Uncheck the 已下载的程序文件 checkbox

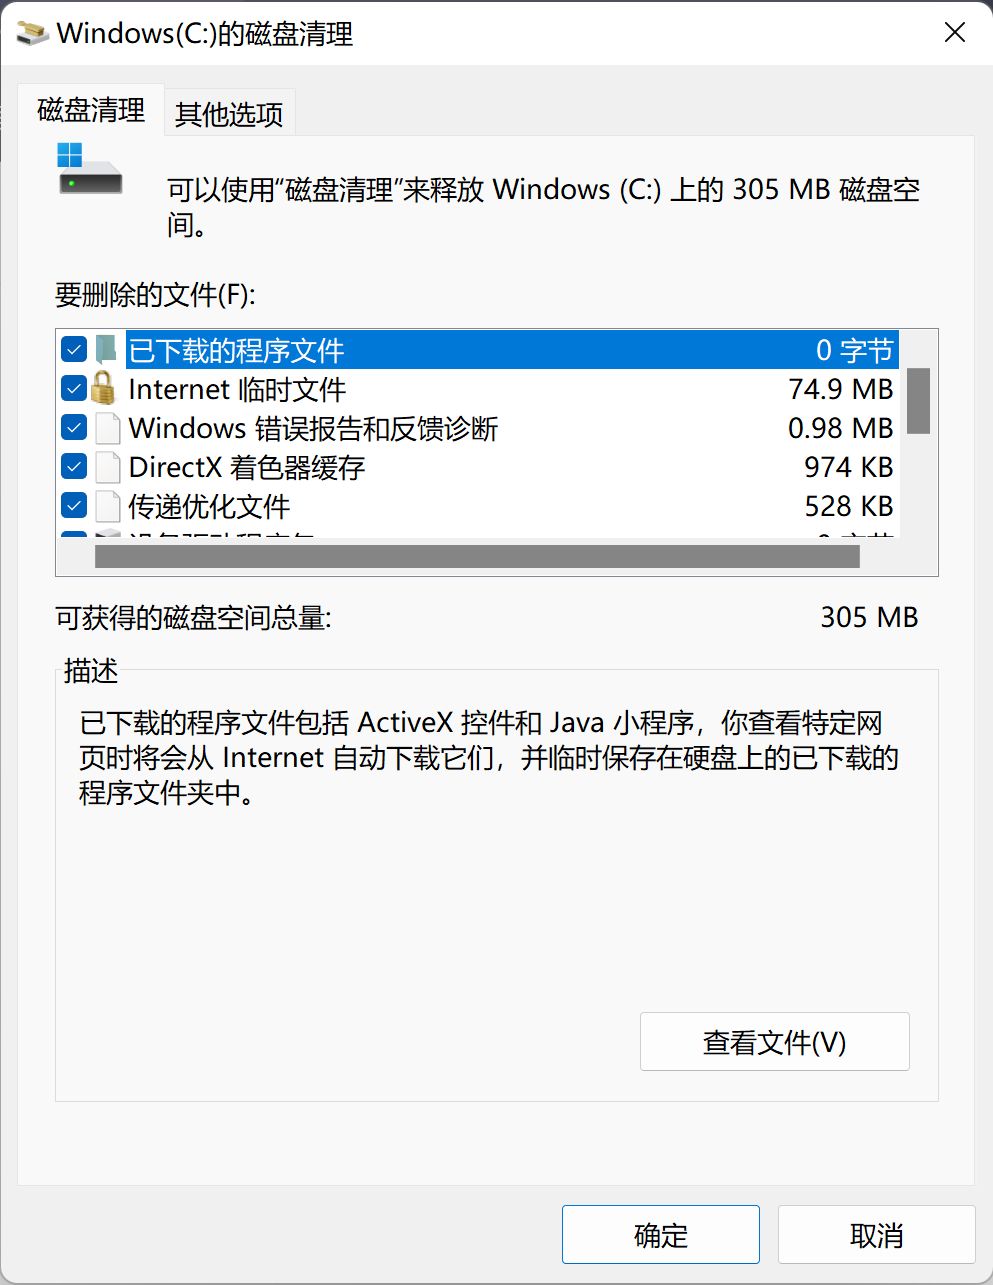coord(74,350)
